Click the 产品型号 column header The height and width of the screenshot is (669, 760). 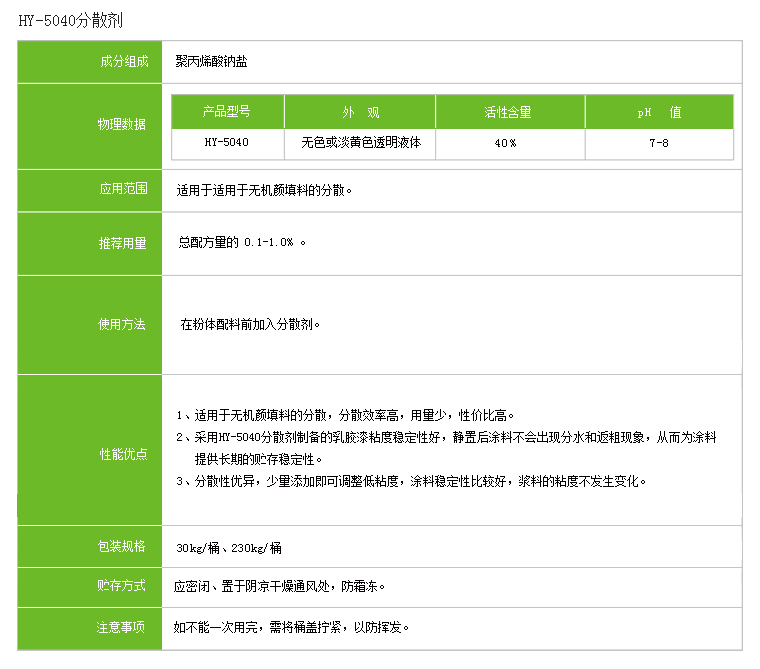227,112
